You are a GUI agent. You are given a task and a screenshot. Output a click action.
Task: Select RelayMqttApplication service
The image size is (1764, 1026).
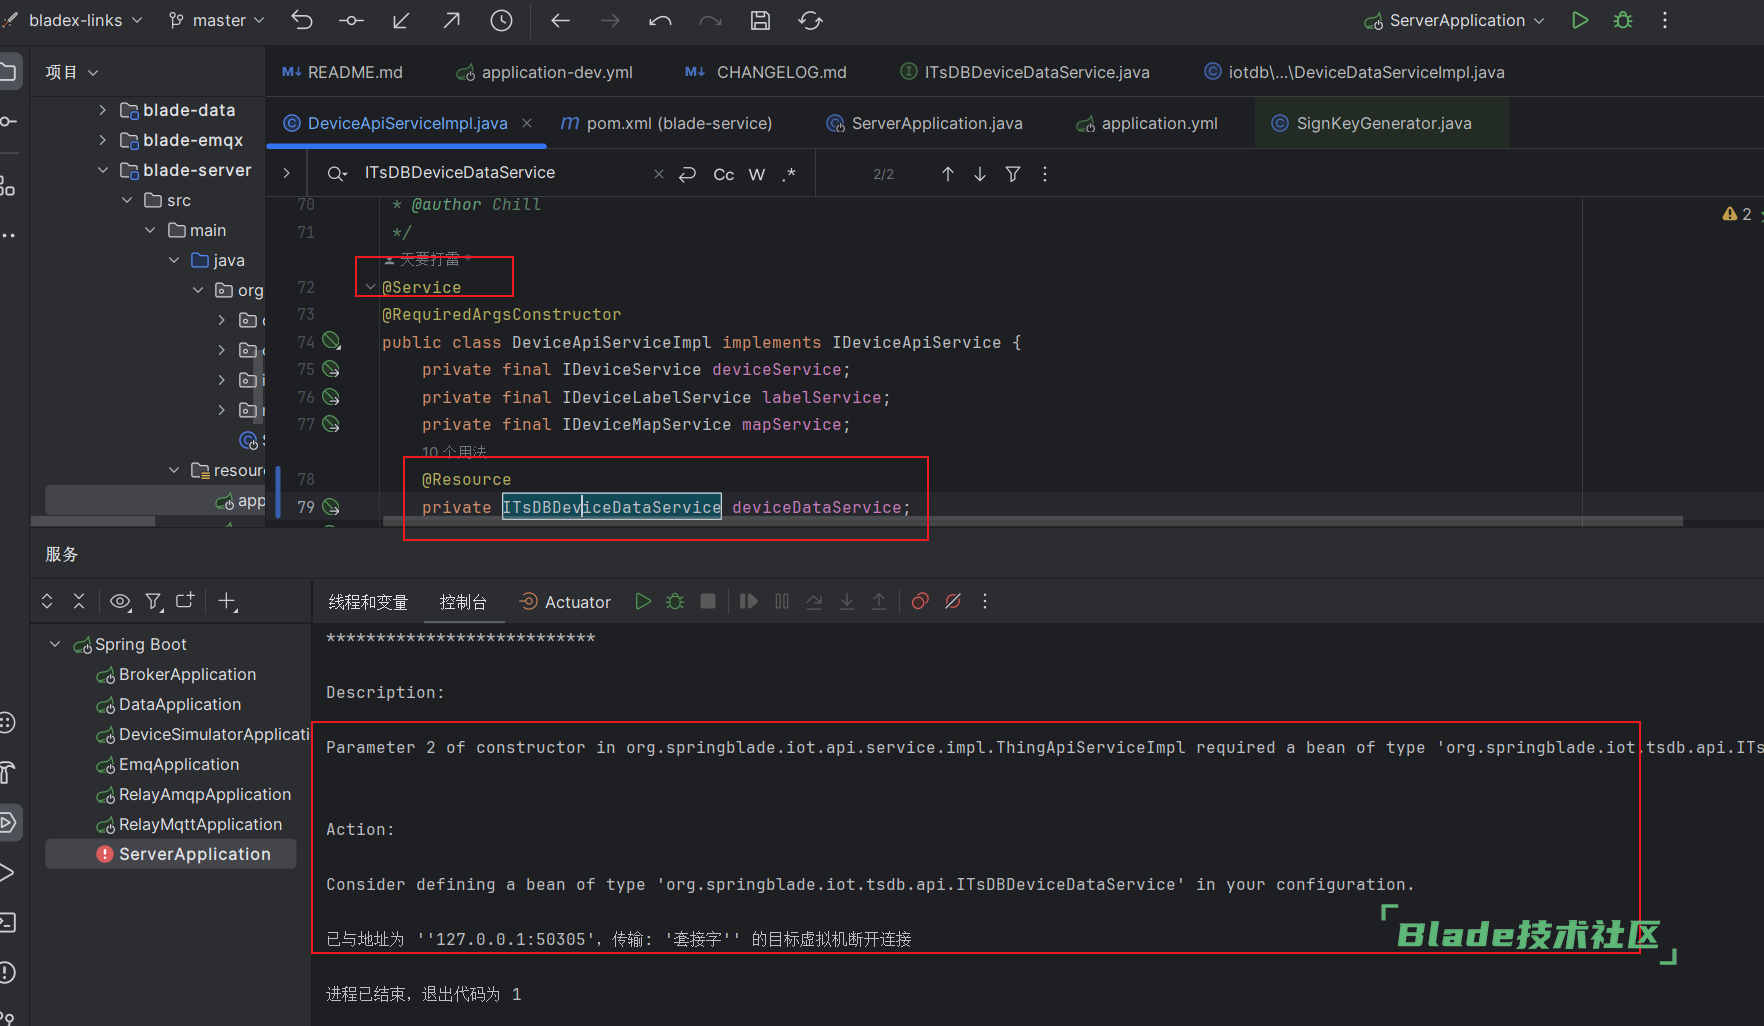[x=200, y=824]
